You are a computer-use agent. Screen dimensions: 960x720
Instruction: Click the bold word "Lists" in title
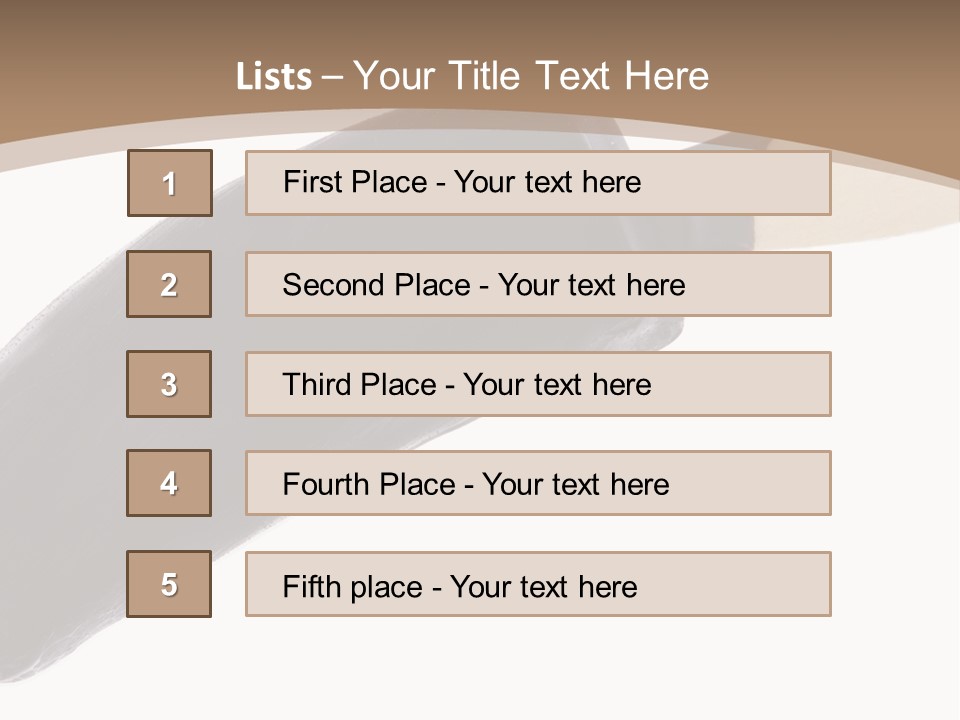pos(274,77)
